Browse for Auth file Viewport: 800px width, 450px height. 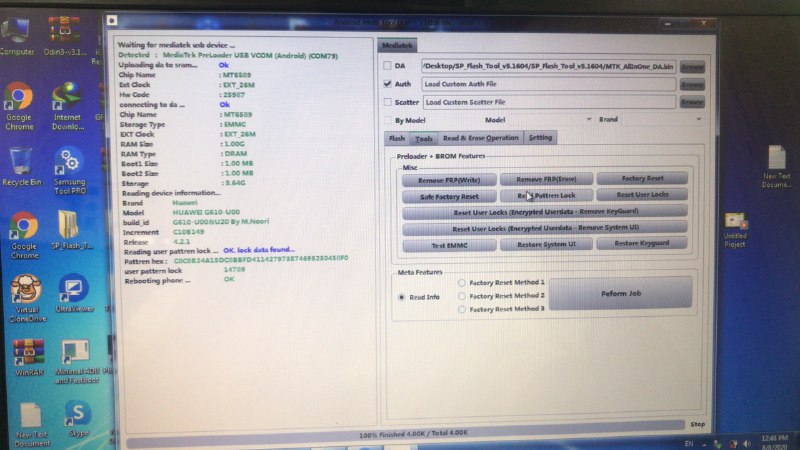click(692, 85)
